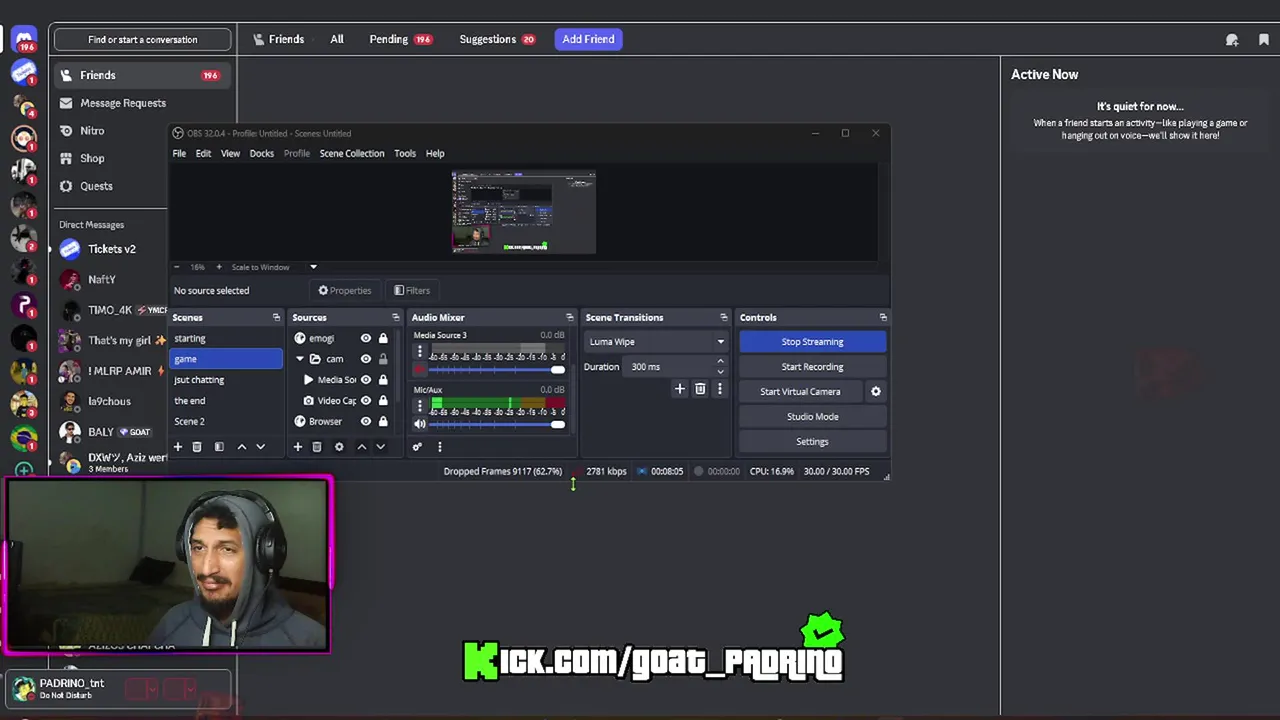Adjust Media Source 3 volume slider
This screenshot has height=720, width=1280.
[497, 370]
